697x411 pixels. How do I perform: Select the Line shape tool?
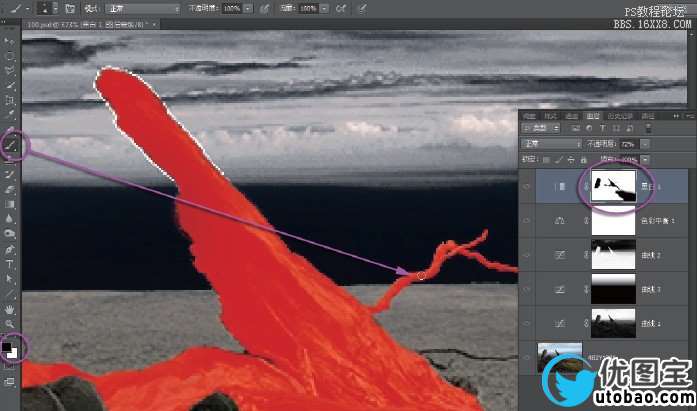point(9,294)
